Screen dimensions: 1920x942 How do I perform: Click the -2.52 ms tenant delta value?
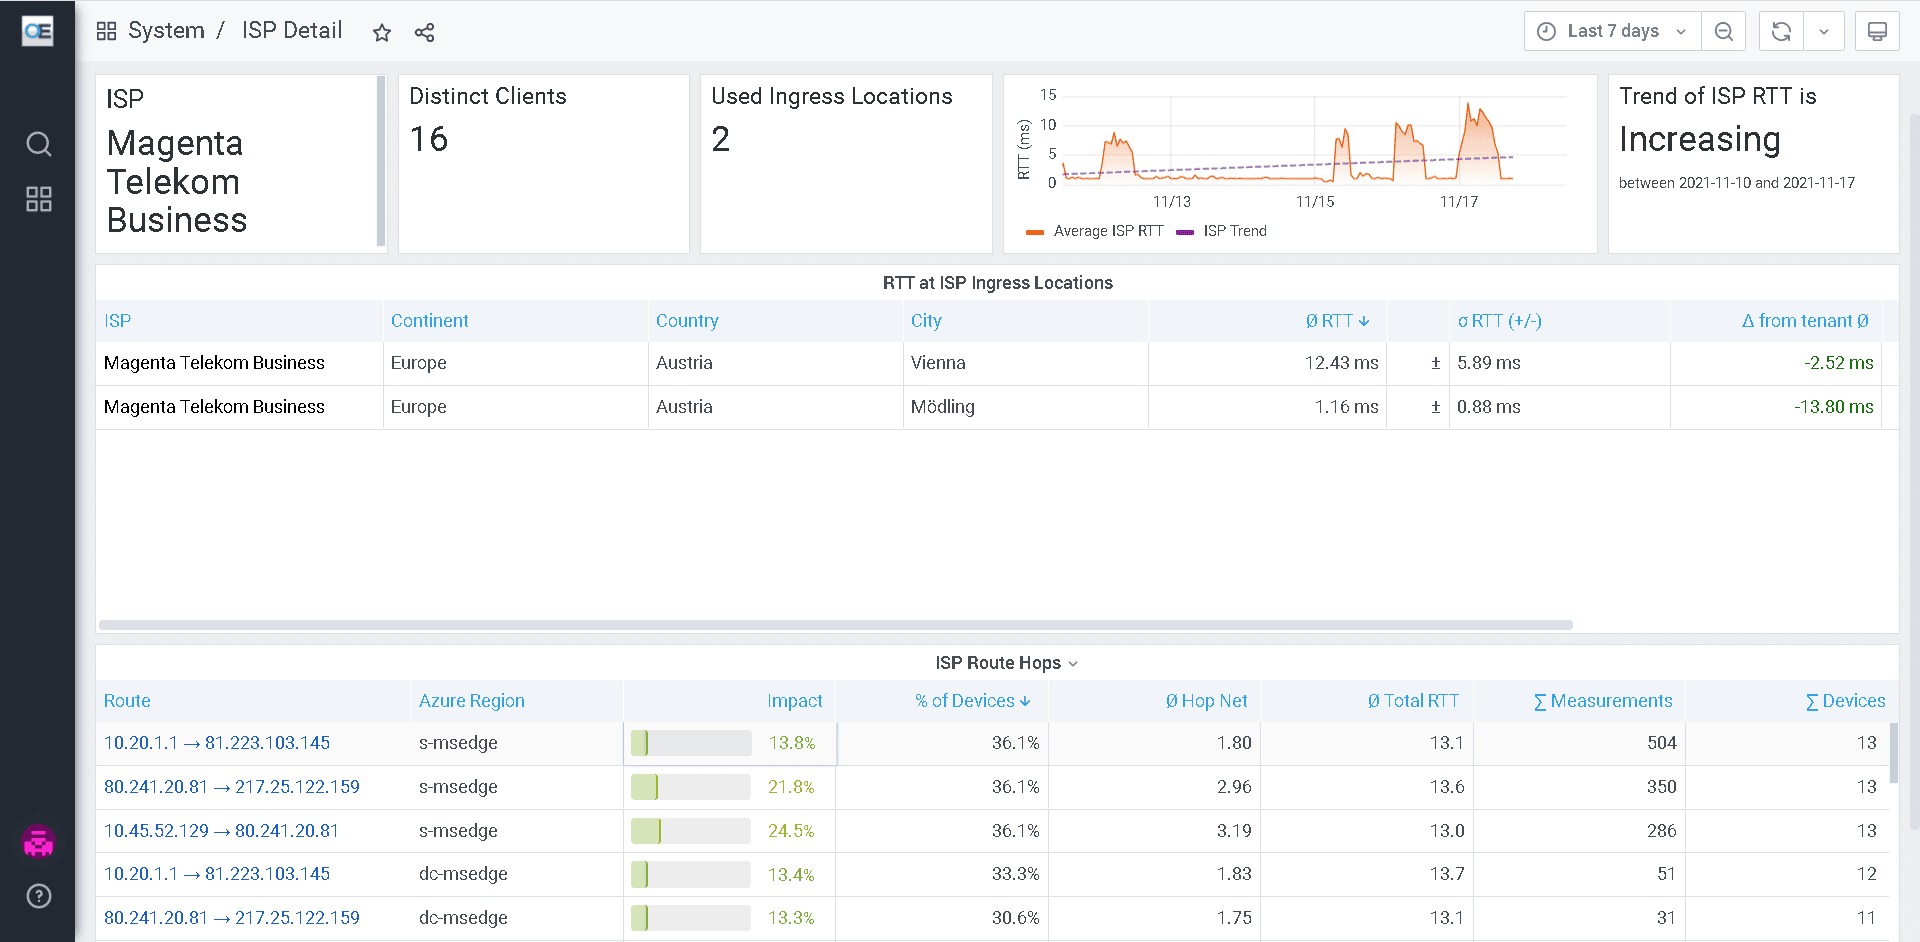coord(1838,363)
